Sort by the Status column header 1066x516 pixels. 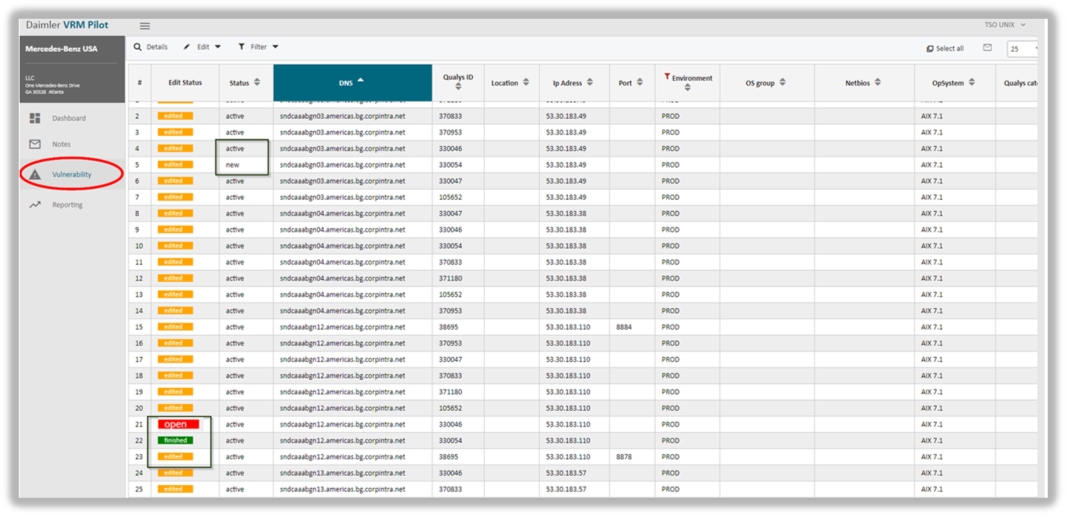pos(245,82)
